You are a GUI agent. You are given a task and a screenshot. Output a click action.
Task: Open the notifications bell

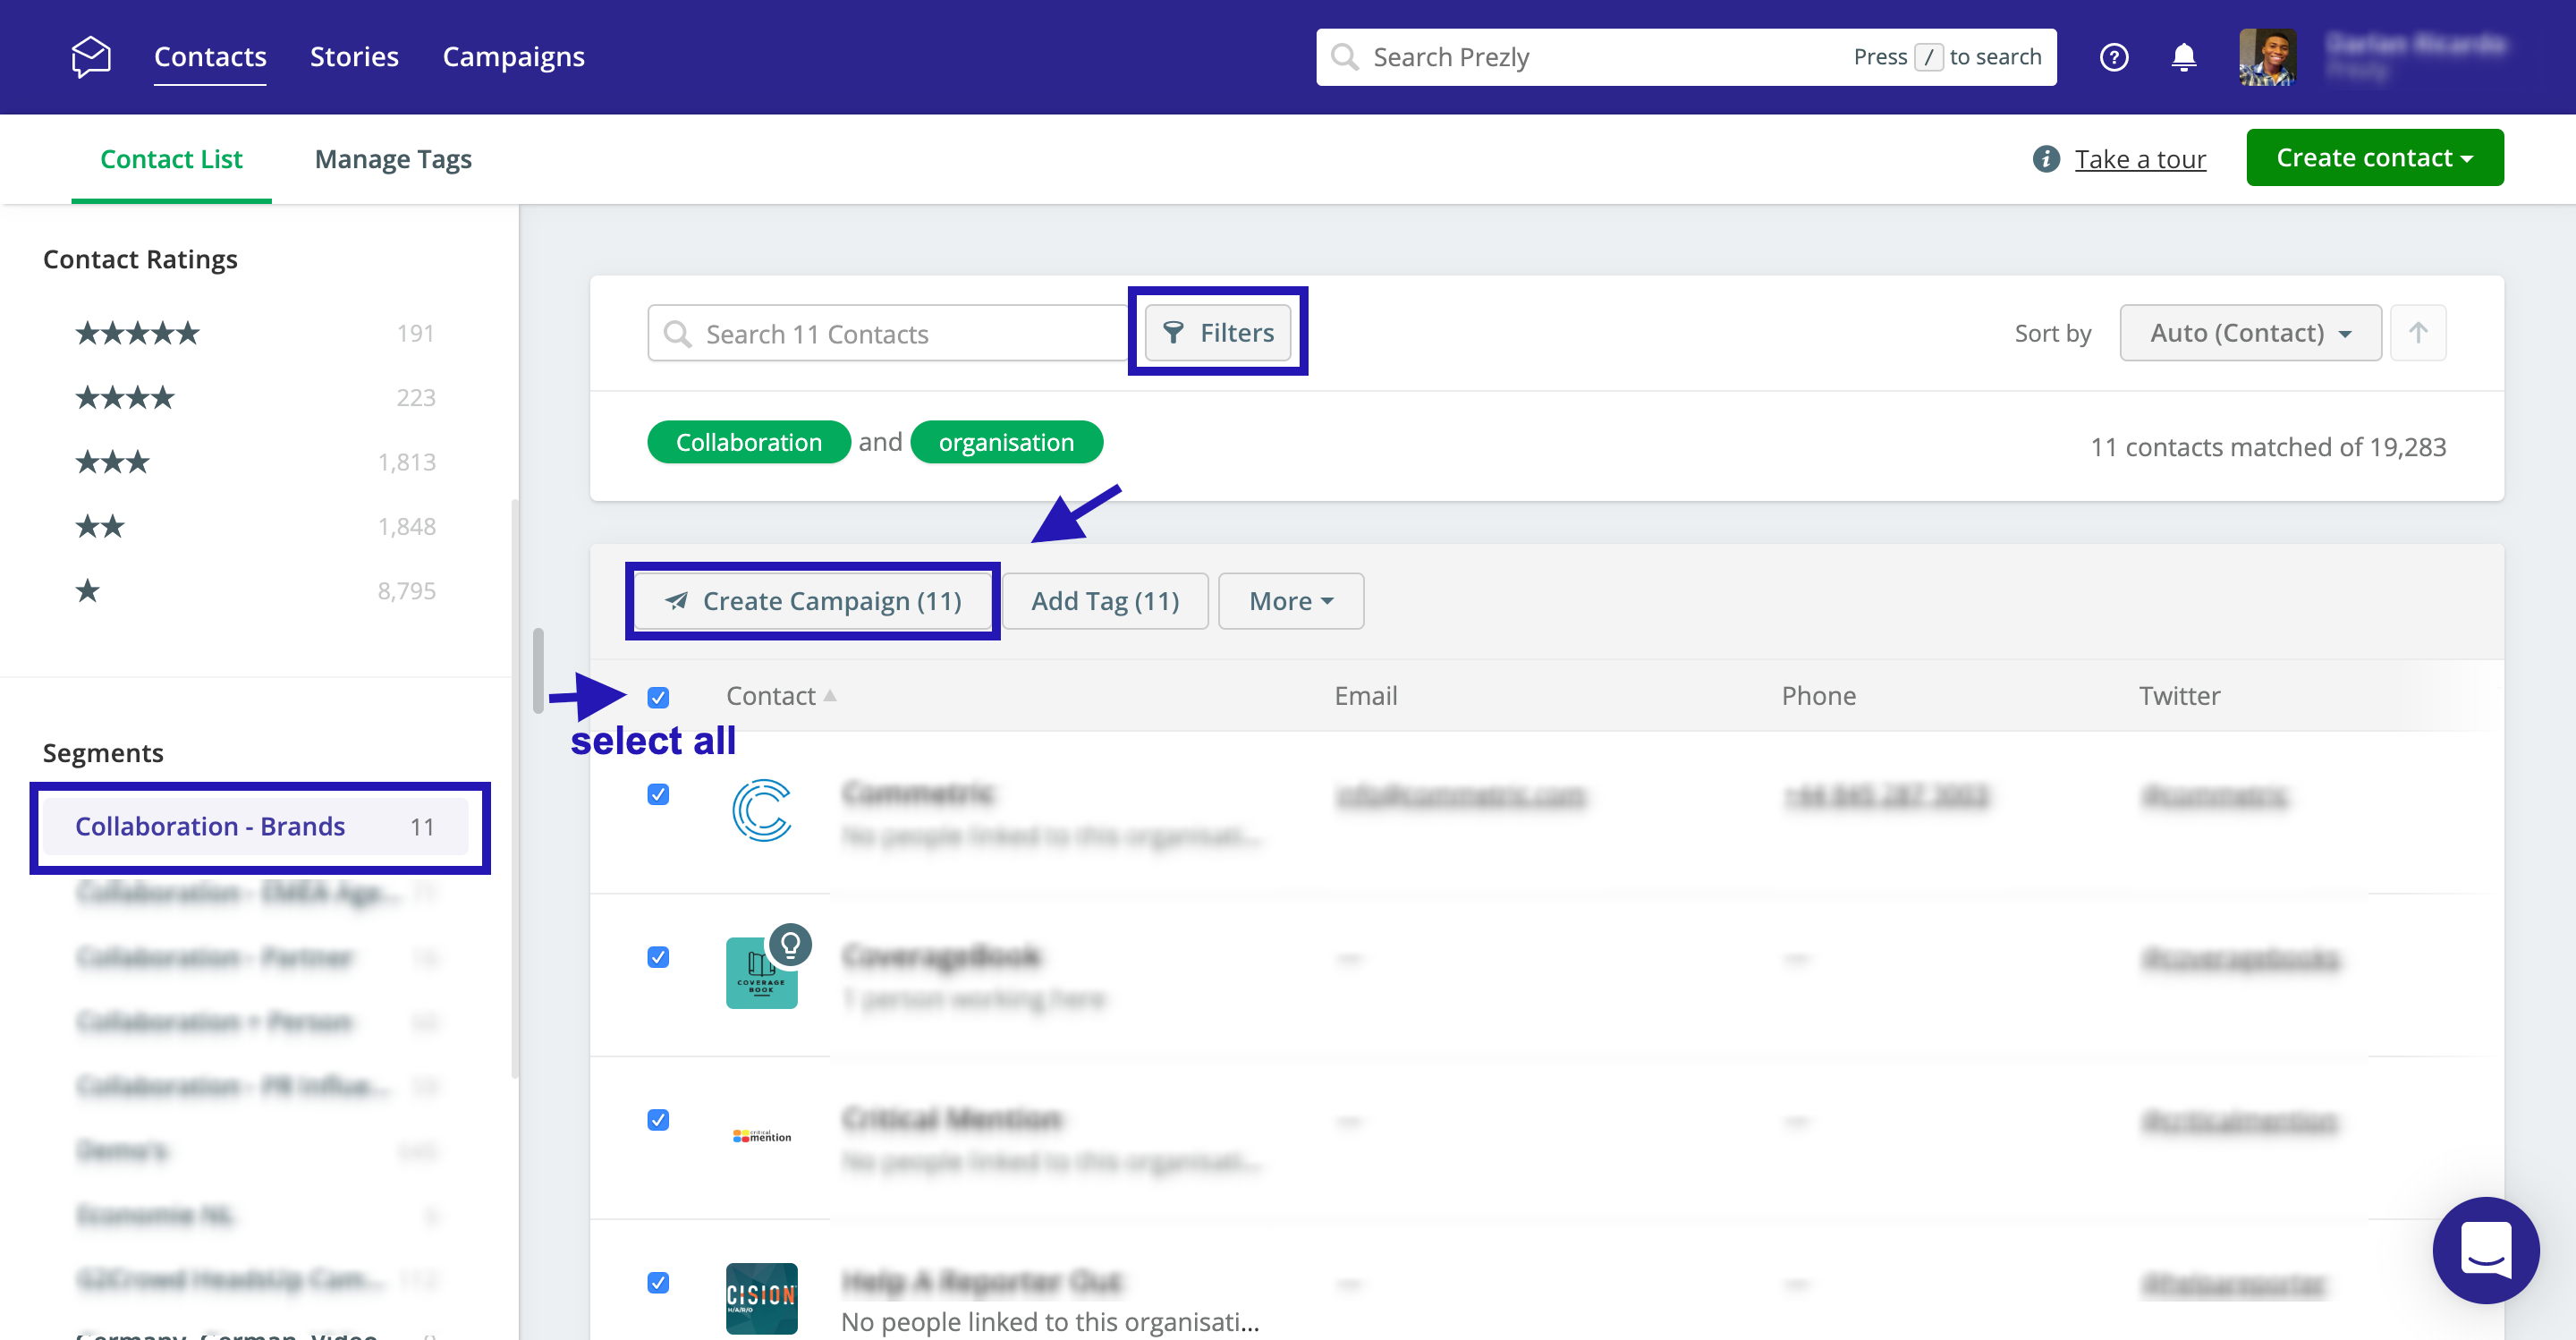(x=2184, y=57)
